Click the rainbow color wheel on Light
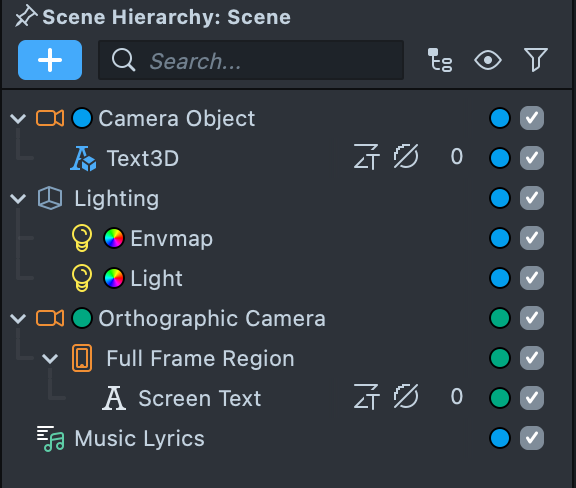Screen dimensions: 576x488 coord(114,278)
